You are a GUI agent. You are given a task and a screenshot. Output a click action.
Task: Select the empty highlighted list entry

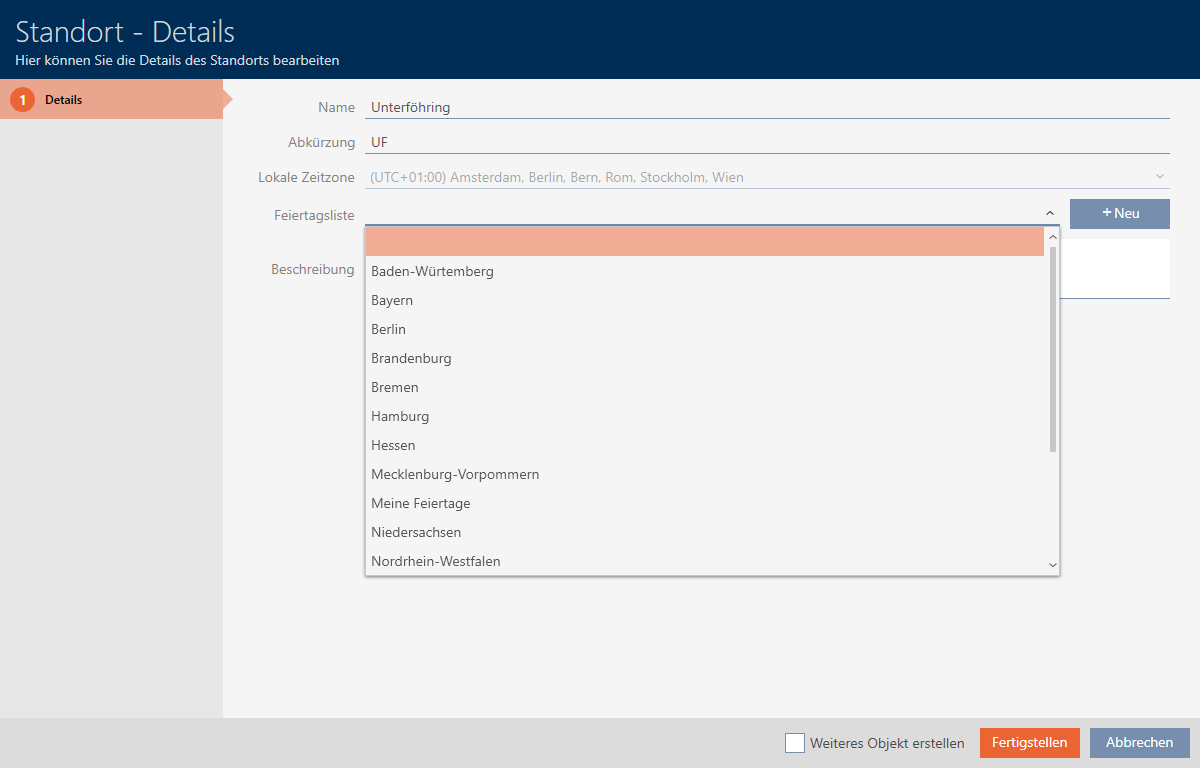point(704,242)
